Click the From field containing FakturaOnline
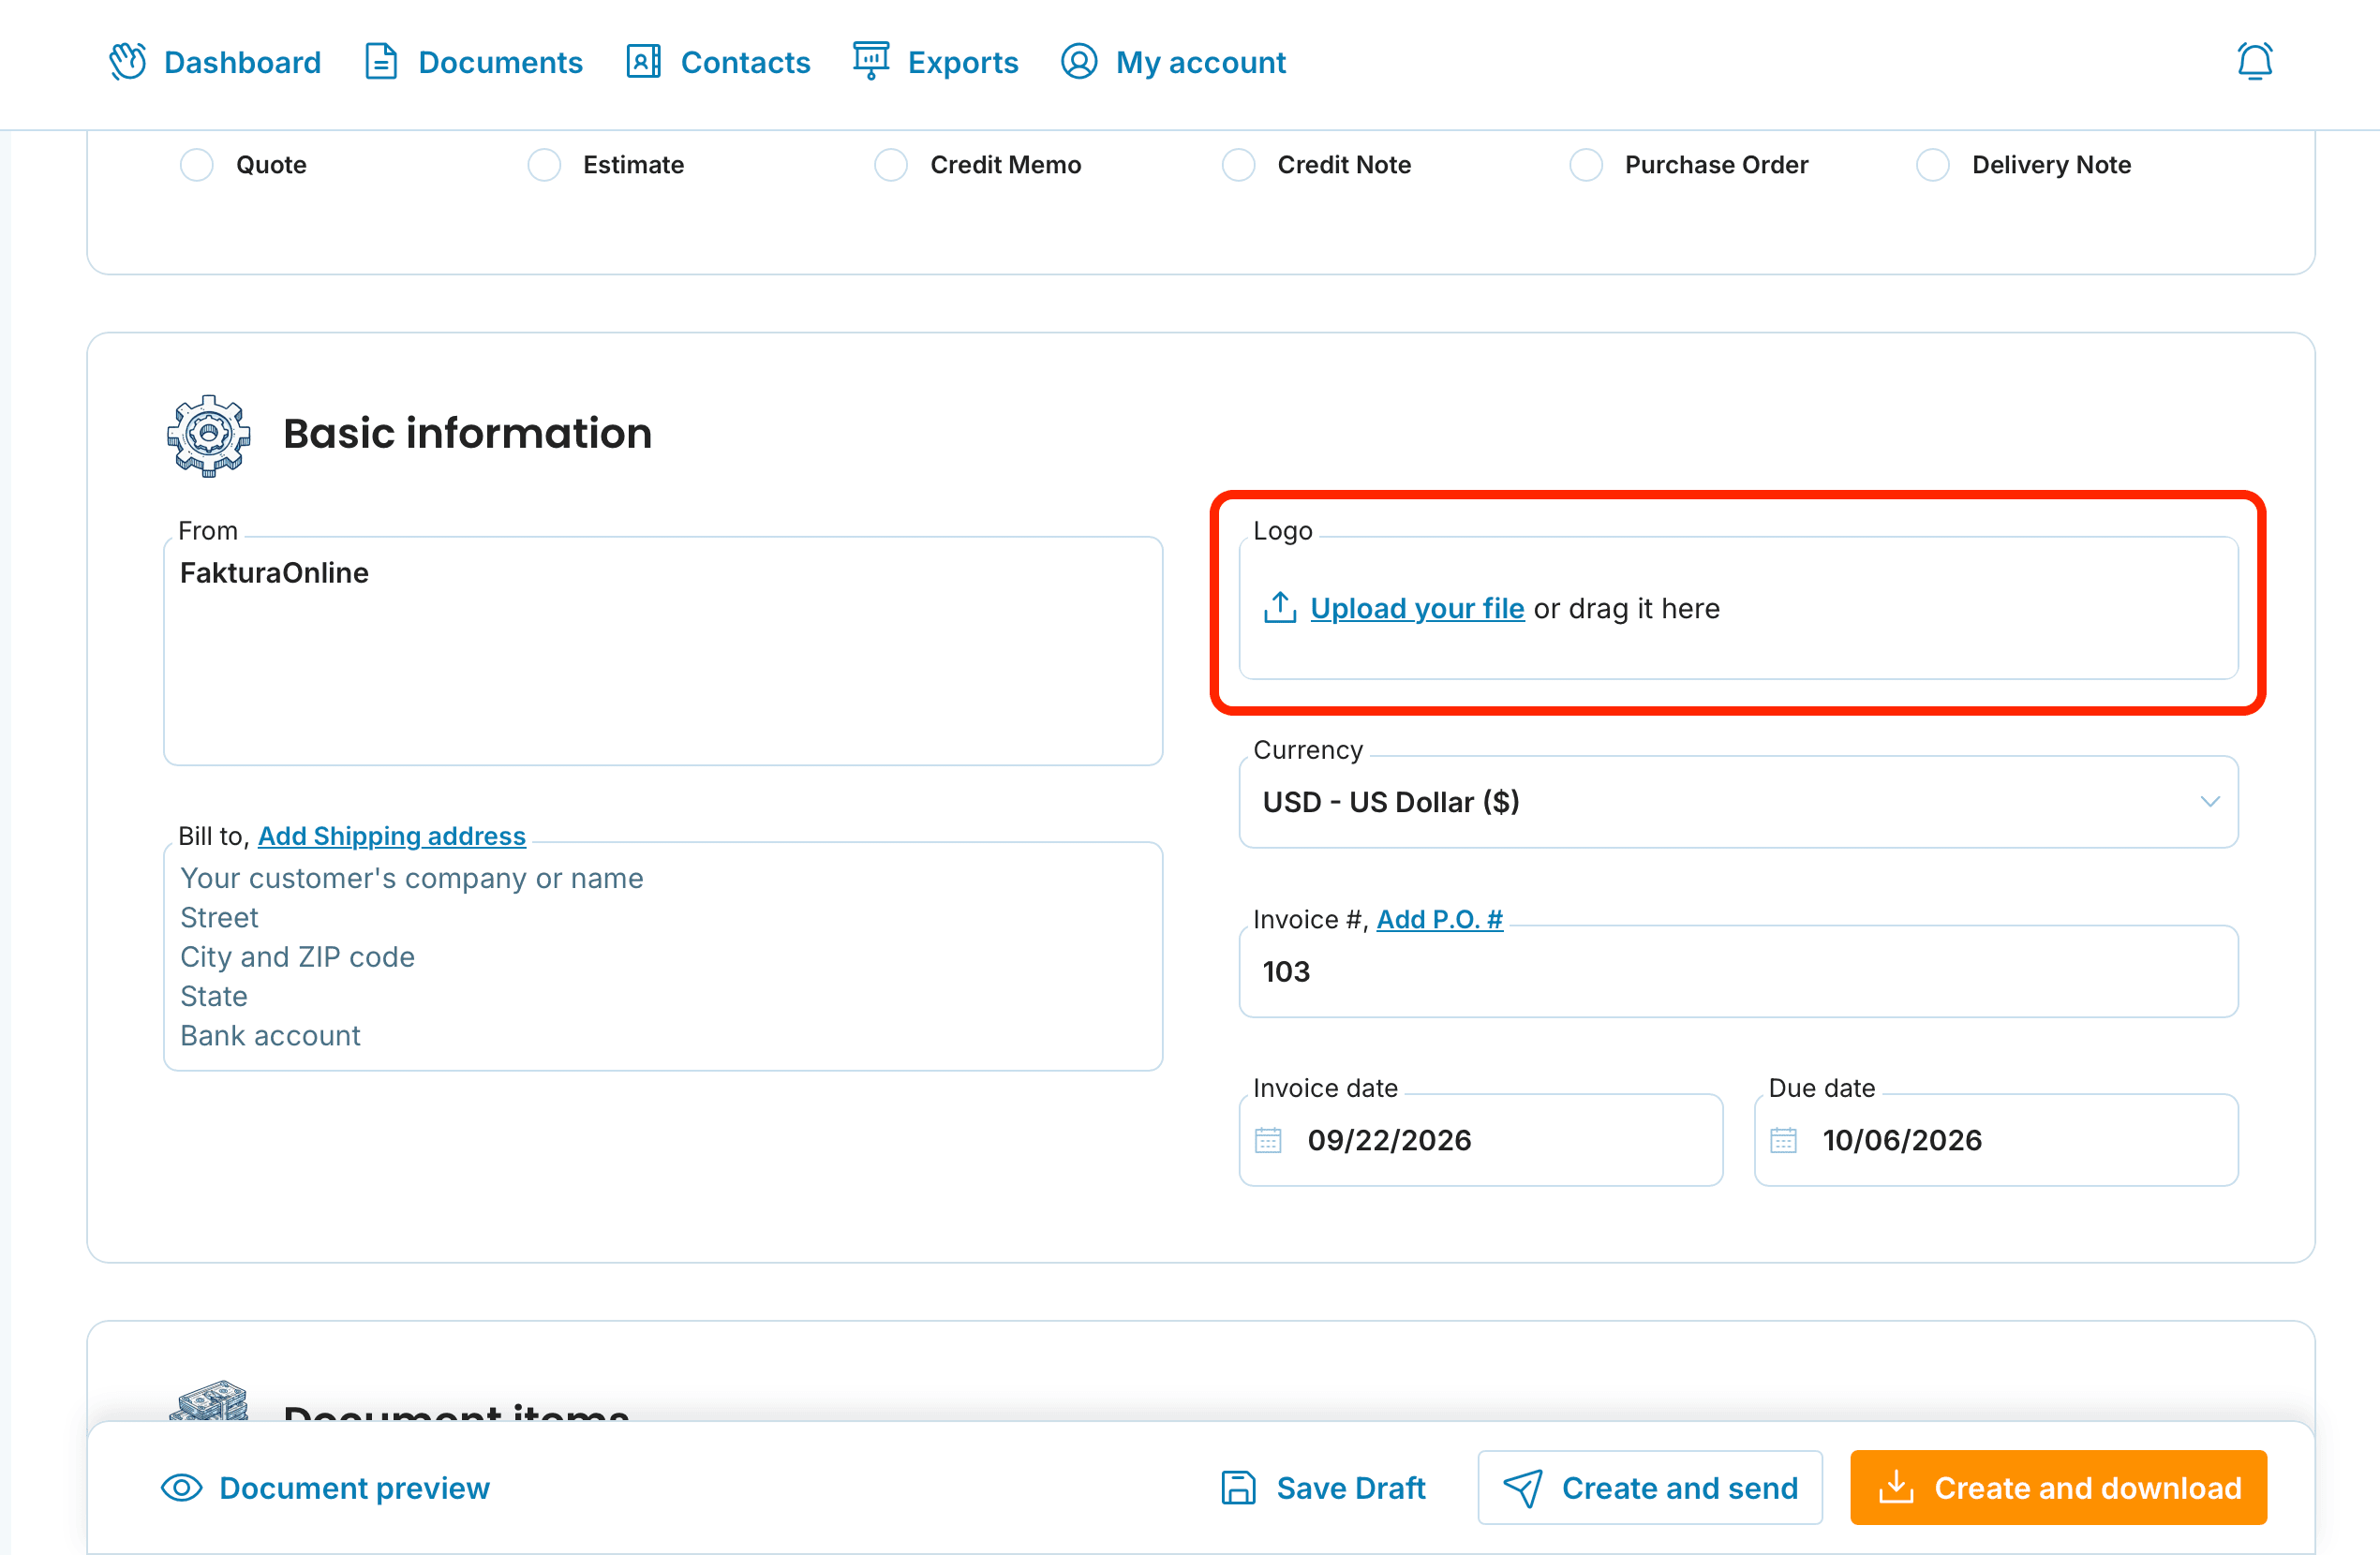 coord(663,651)
